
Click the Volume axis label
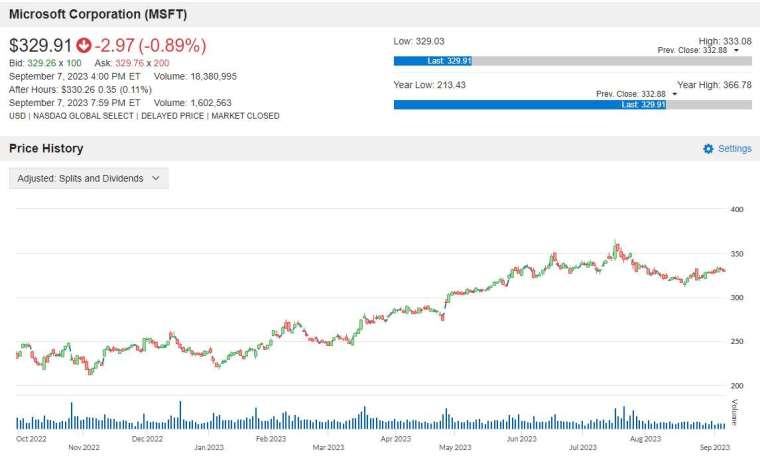point(734,412)
